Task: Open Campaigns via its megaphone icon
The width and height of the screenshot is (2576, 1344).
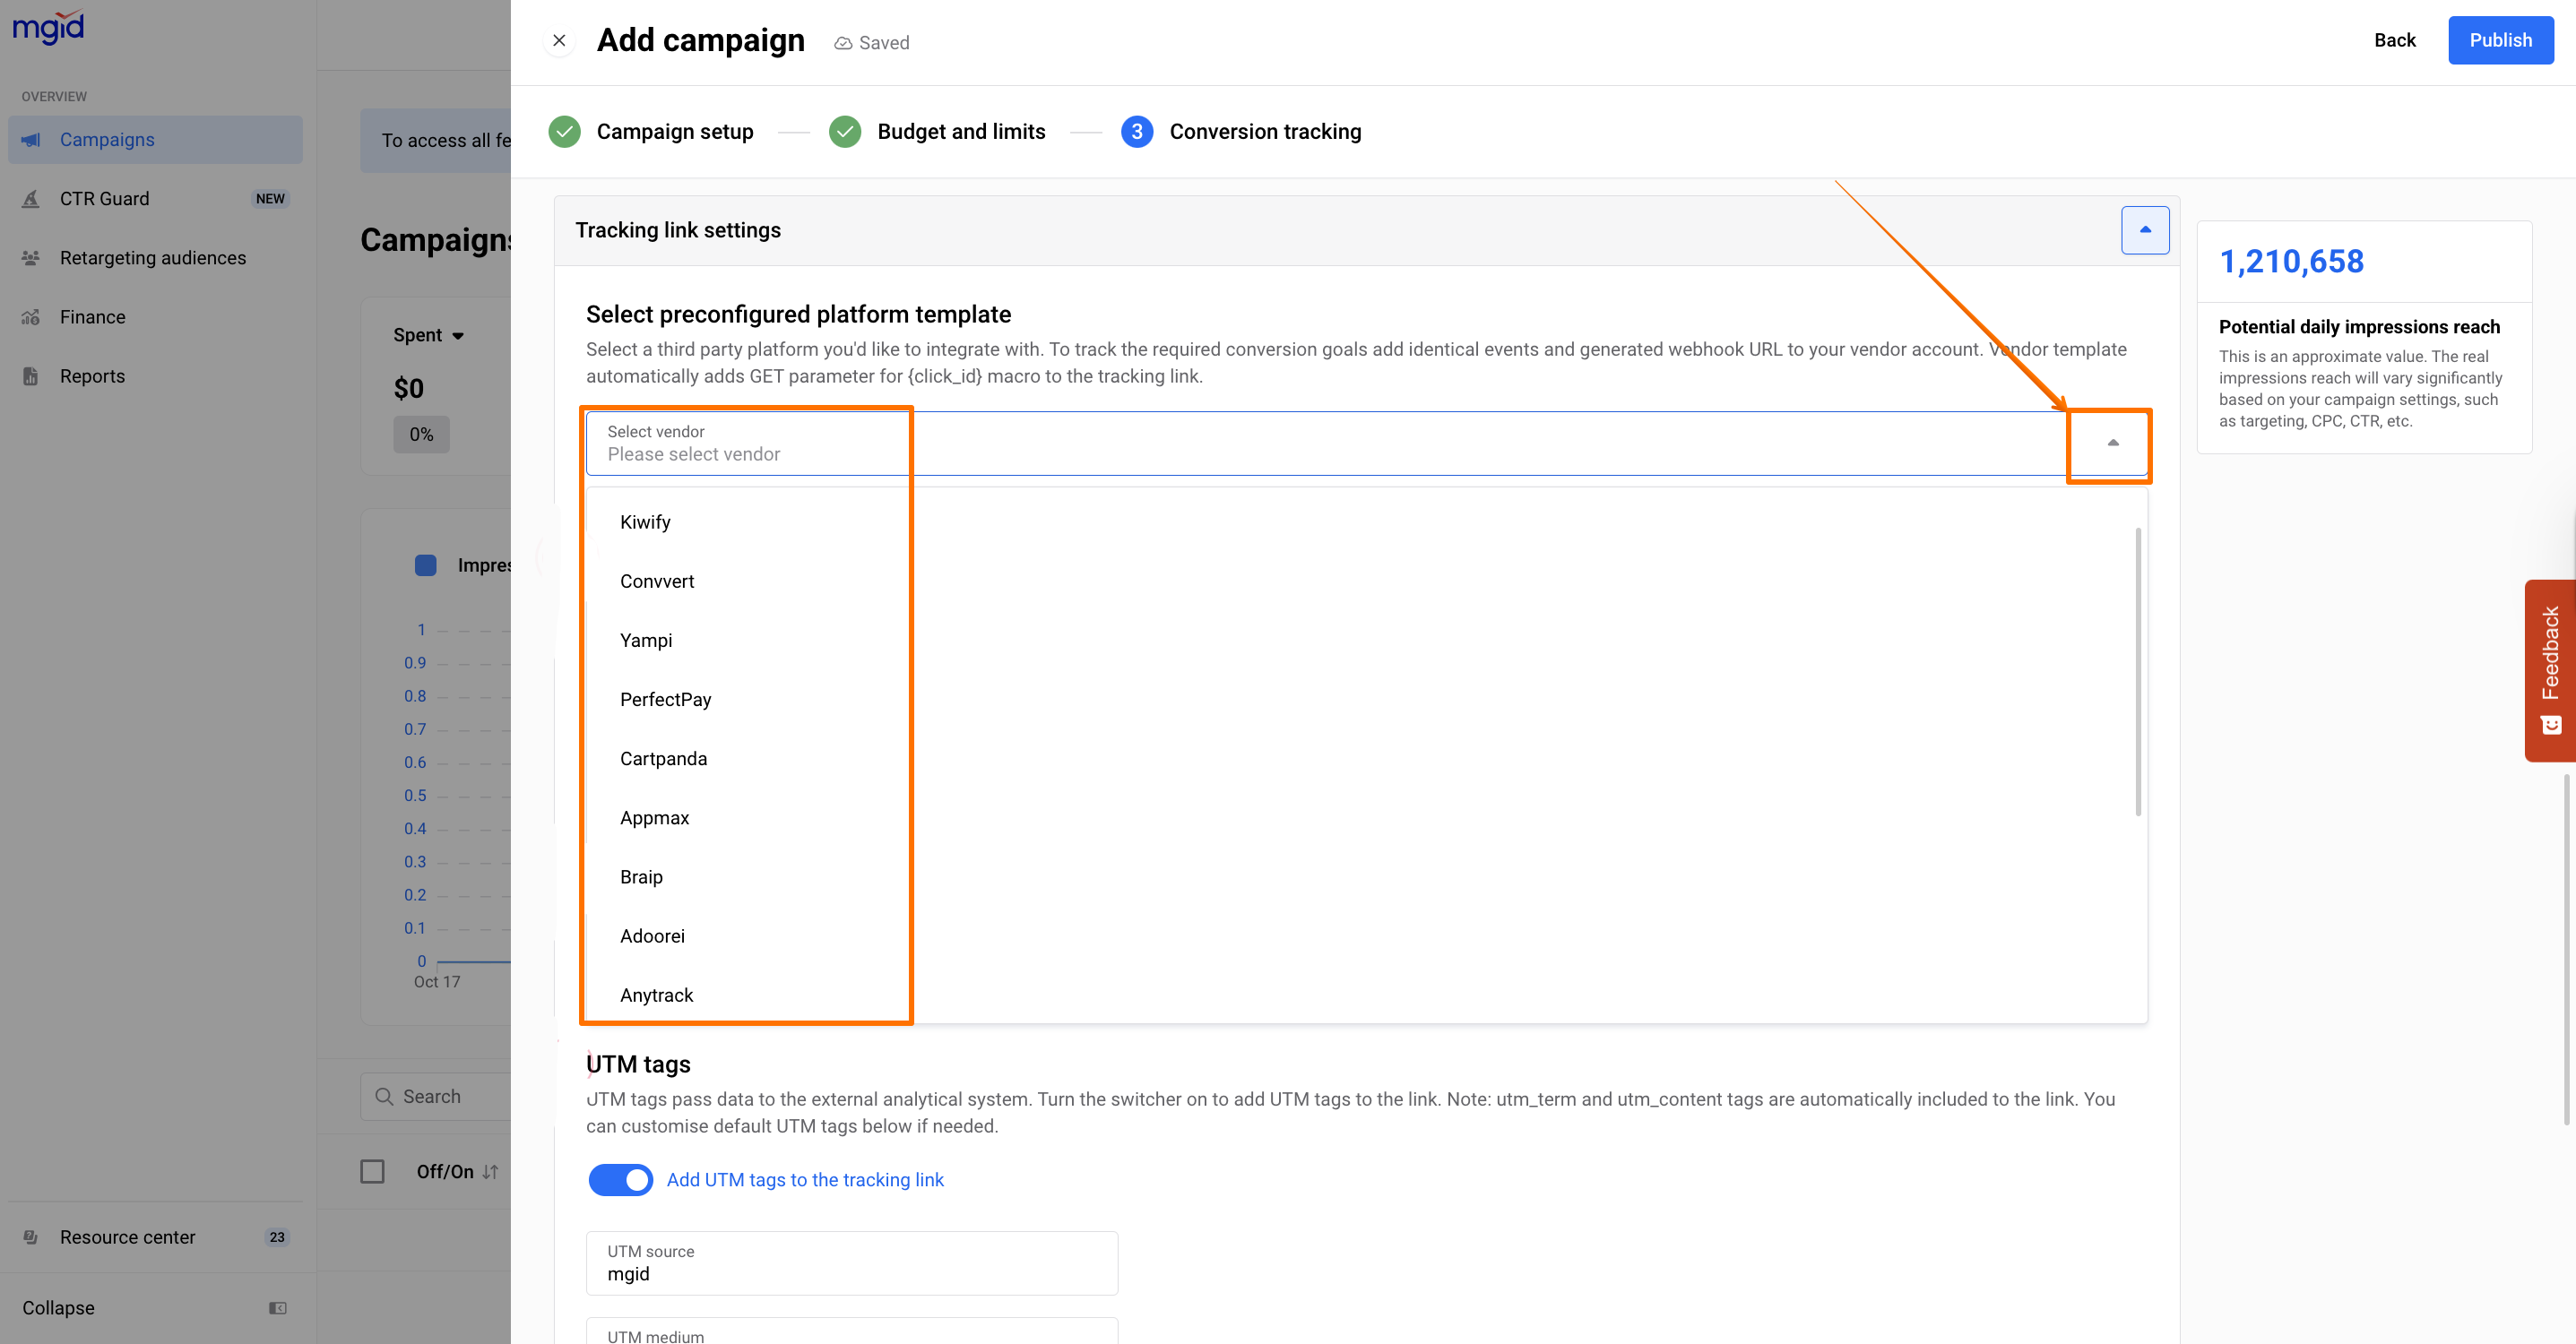Action: 31,140
